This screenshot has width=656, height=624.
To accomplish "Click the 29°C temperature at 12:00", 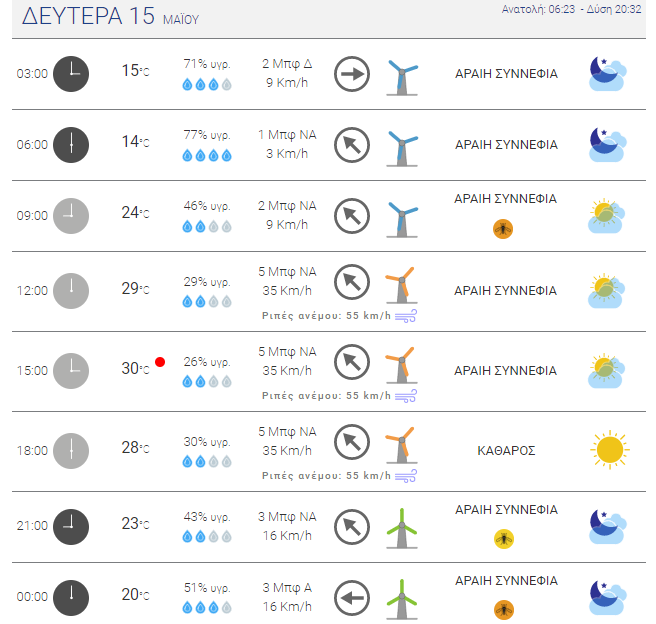I will (135, 288).
